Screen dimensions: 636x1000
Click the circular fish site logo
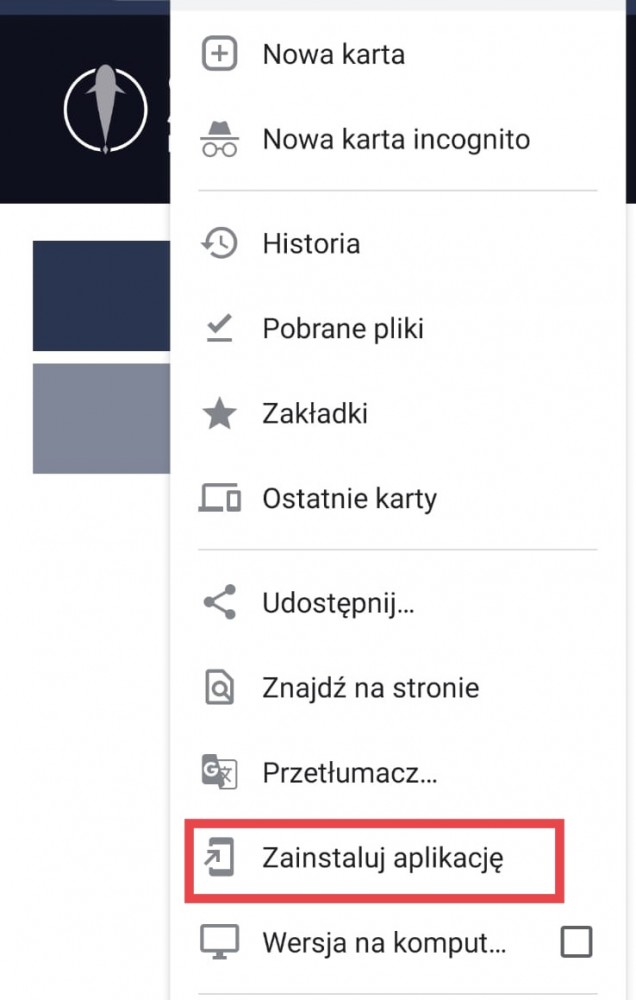[105, 109]
